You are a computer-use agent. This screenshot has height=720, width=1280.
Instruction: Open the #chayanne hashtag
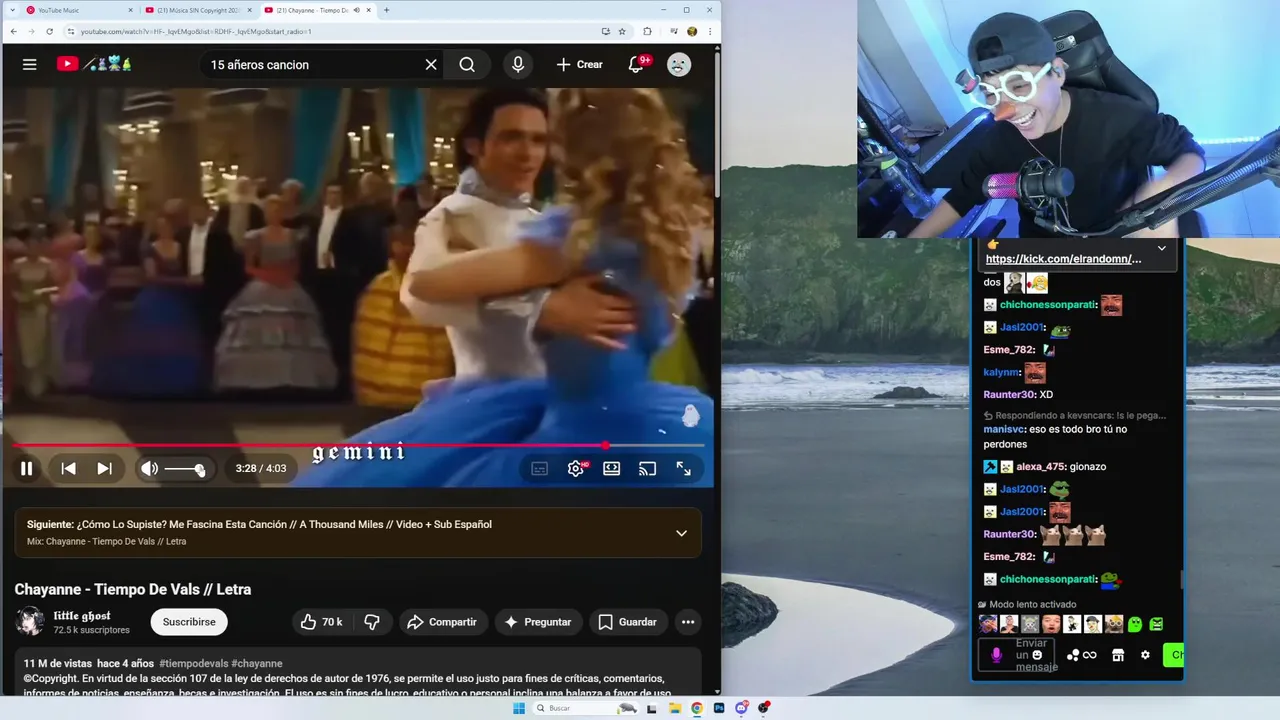pos(257,663)
